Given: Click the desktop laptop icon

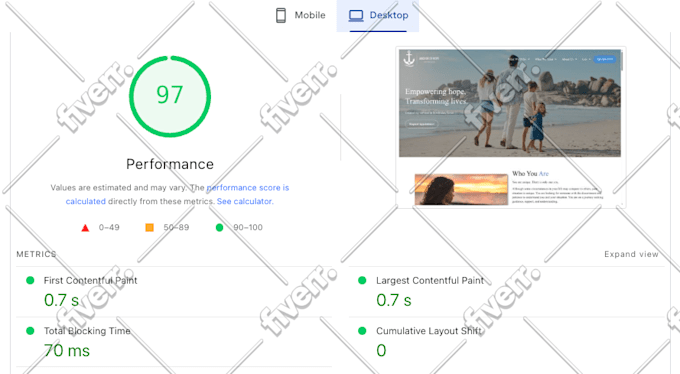Looking at the screenshot, I should (356, 16).
